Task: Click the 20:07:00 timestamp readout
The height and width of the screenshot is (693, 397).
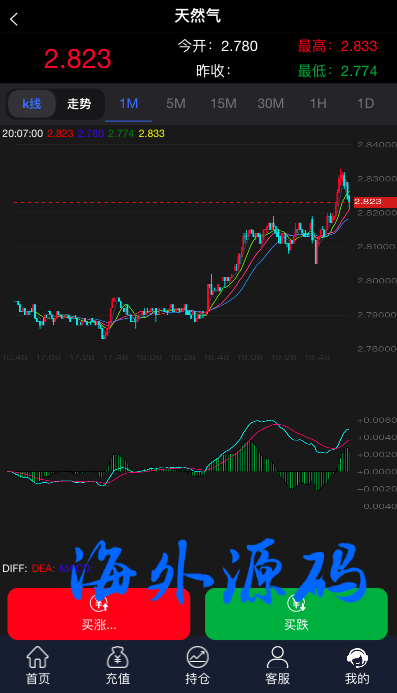Action: tap(23, 133)
